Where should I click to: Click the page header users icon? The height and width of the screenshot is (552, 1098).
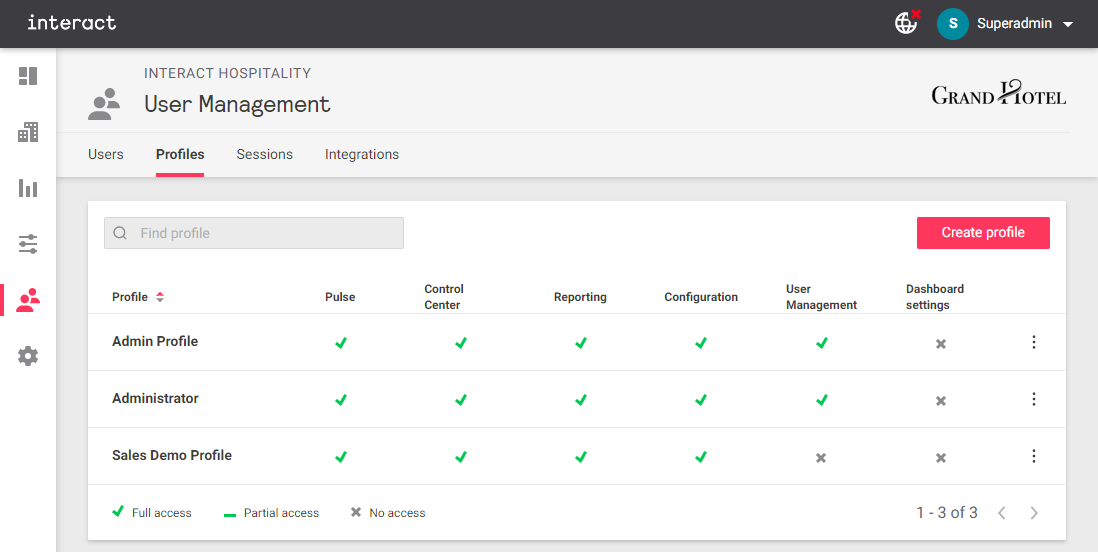pos(104,104)
